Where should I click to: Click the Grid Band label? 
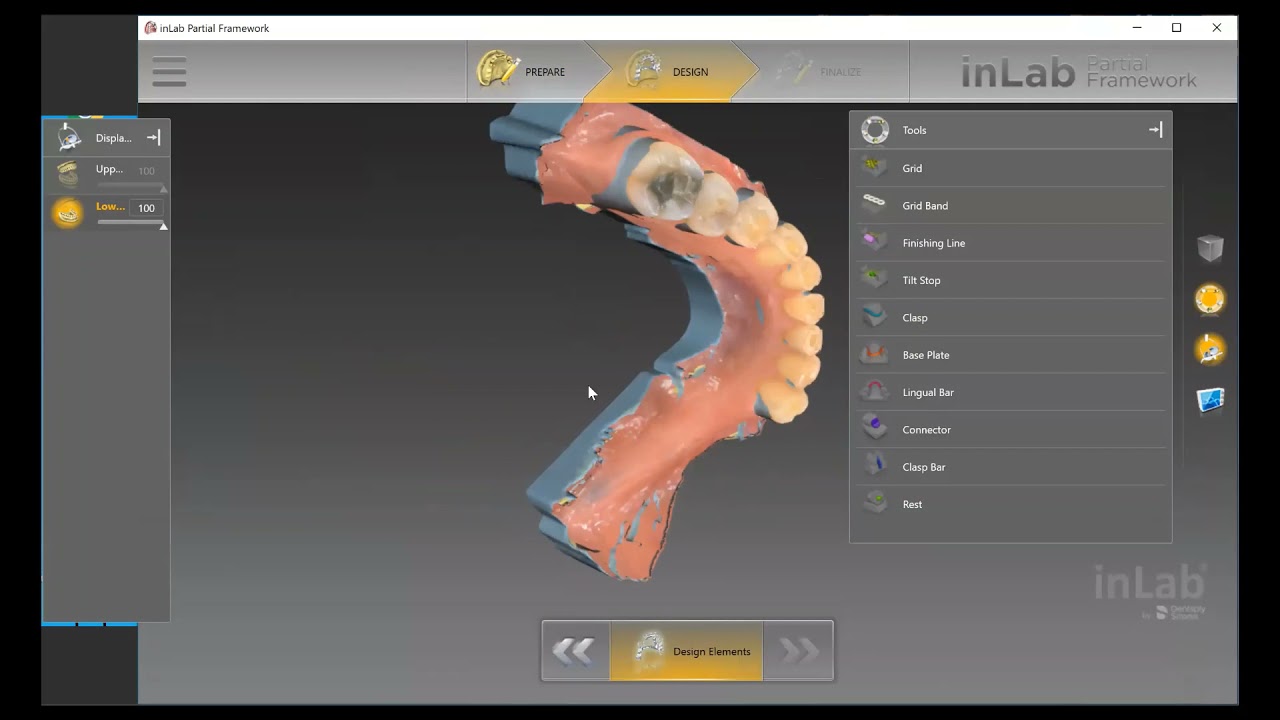coord(925,206)
